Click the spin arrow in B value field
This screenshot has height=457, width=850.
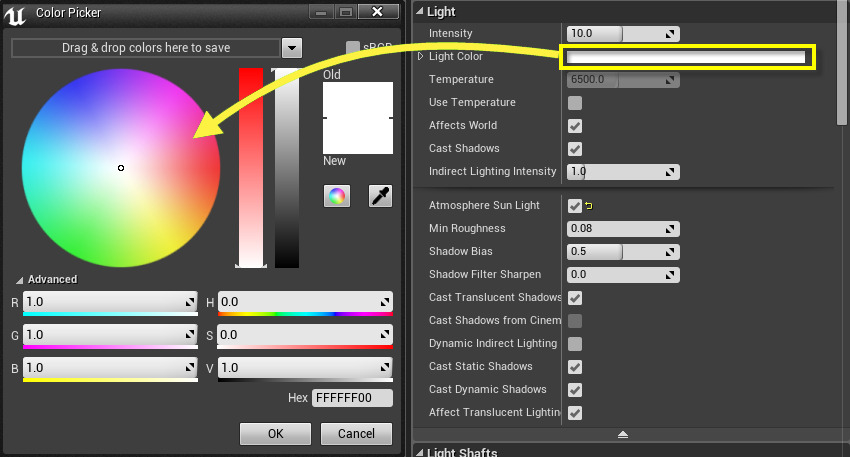(190, 368)
